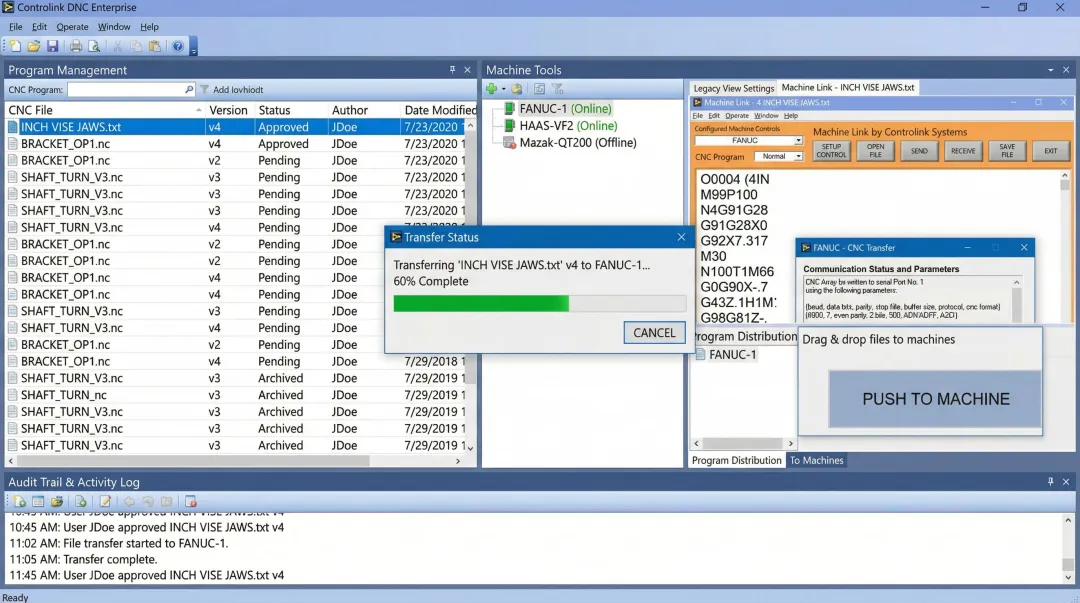Pin the Program Management panel
Viewport: 1080px width, 603px height.
click(x=450, y=70)
